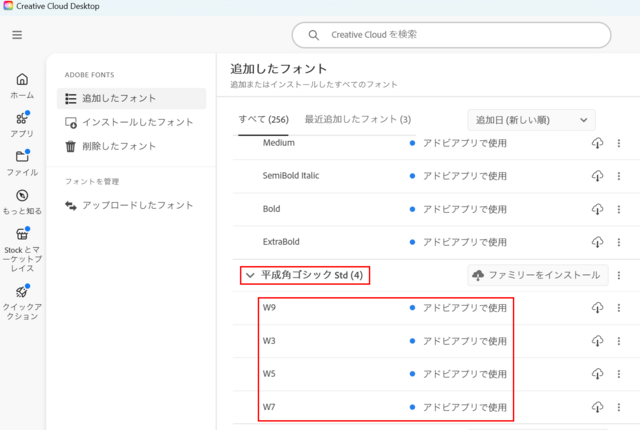Open the hamburger navigation menu
The image size is (640, 430).
point(17,35)
